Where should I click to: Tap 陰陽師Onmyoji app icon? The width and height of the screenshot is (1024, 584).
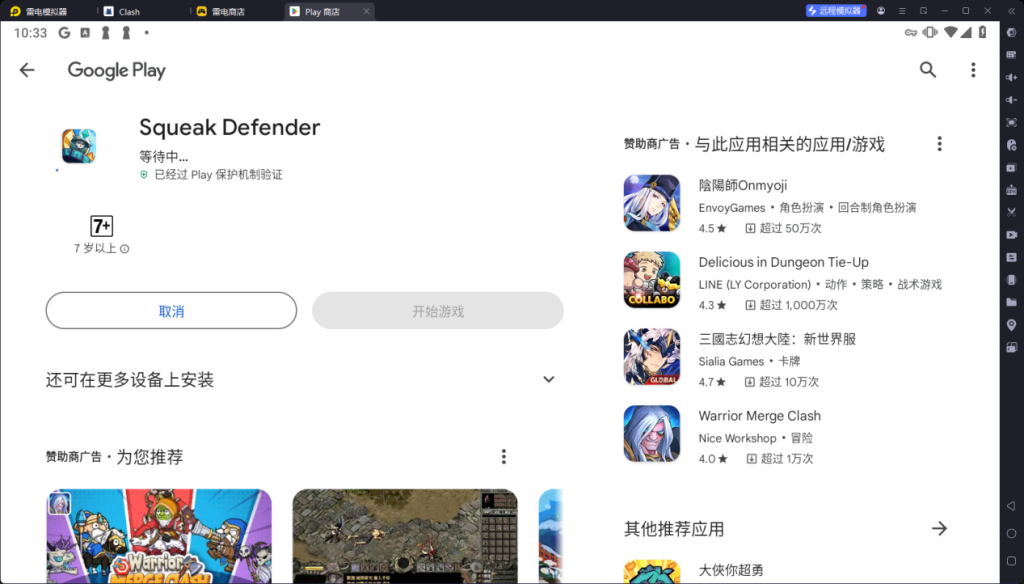652,203
